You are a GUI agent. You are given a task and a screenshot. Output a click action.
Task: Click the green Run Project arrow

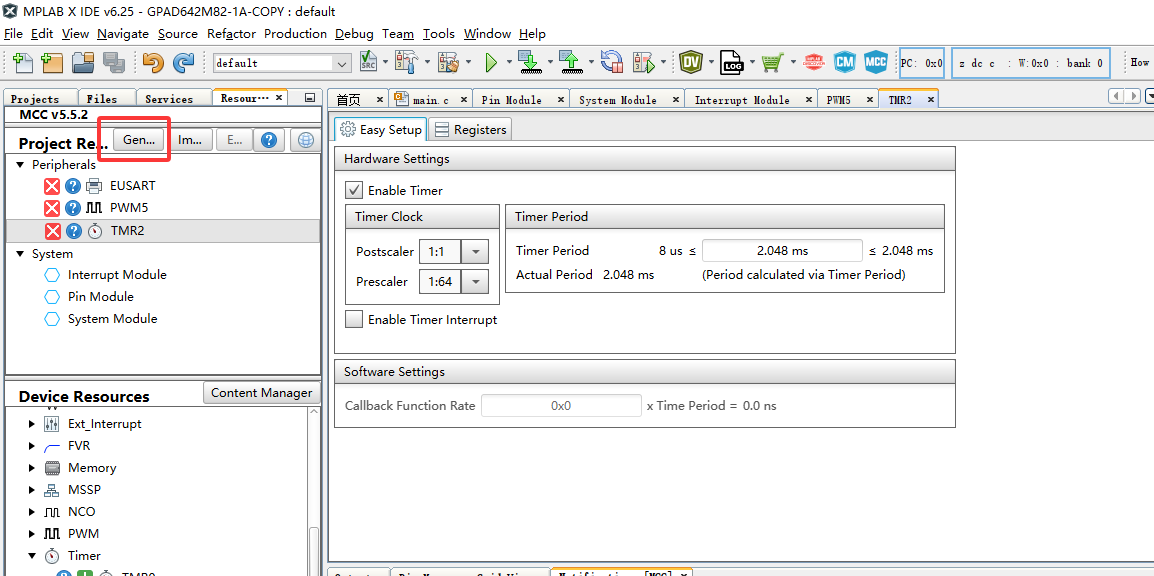click(491, 63)
